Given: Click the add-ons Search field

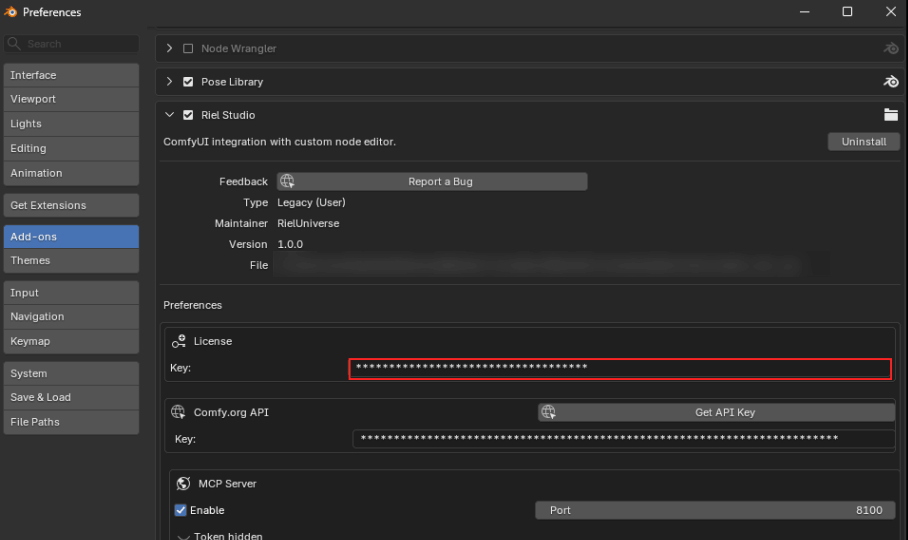Looking at the screenshot, I should 71,43.
